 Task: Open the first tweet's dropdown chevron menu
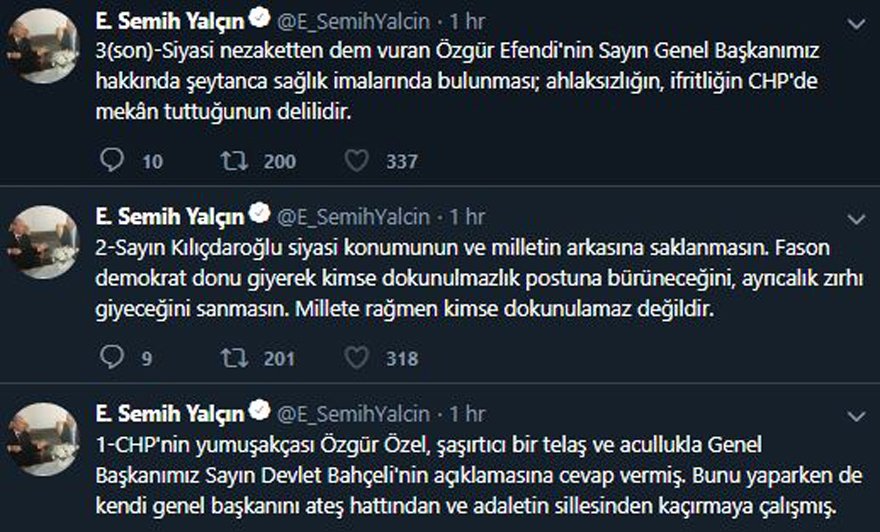(856, 21)
